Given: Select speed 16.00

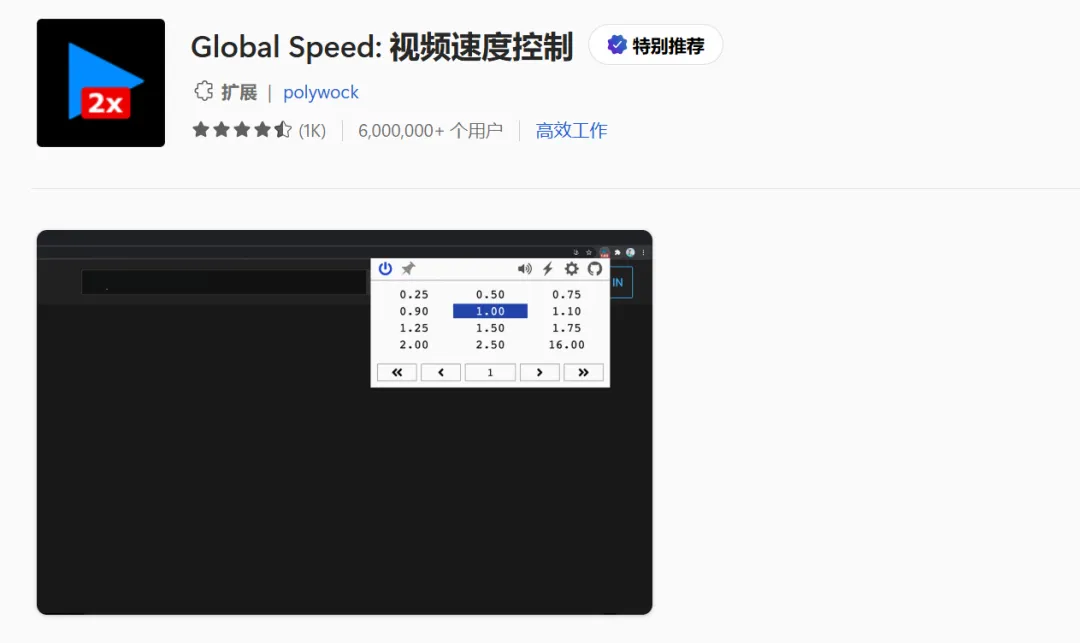Looking at the screenshot, I should pyautogui.click(x=566, y=344).
